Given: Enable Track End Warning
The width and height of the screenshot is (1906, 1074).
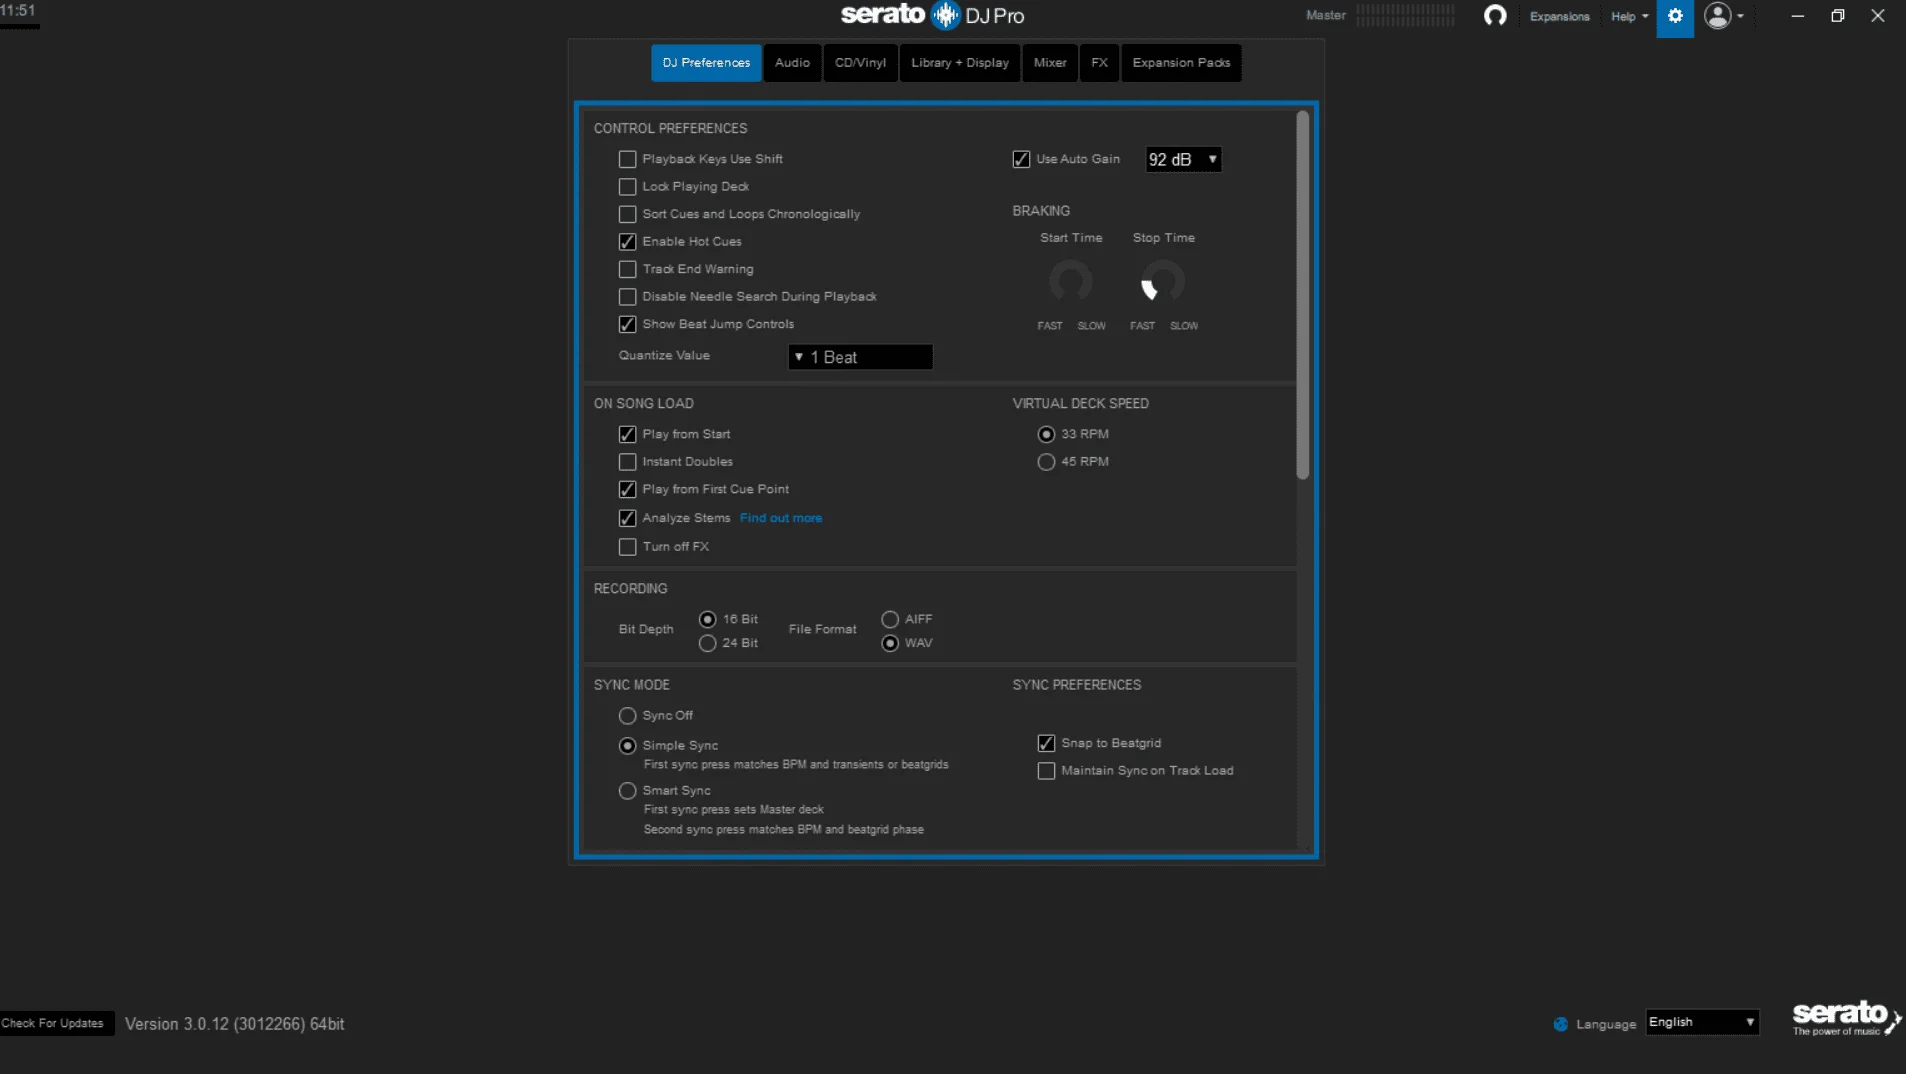Looking at the screenshot, I should pyautogui.click(x=627, y=269).
